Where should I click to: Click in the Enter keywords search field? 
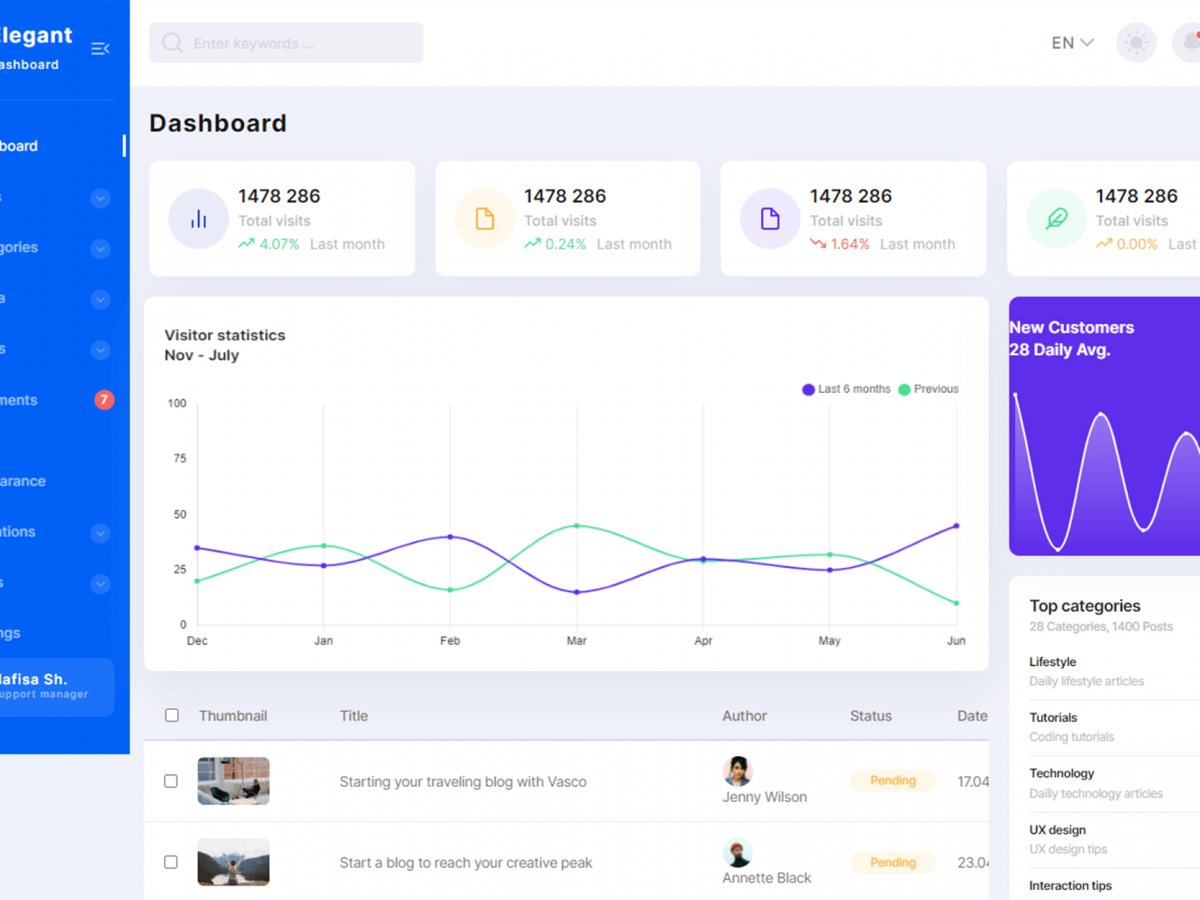(x=300, y=43)
